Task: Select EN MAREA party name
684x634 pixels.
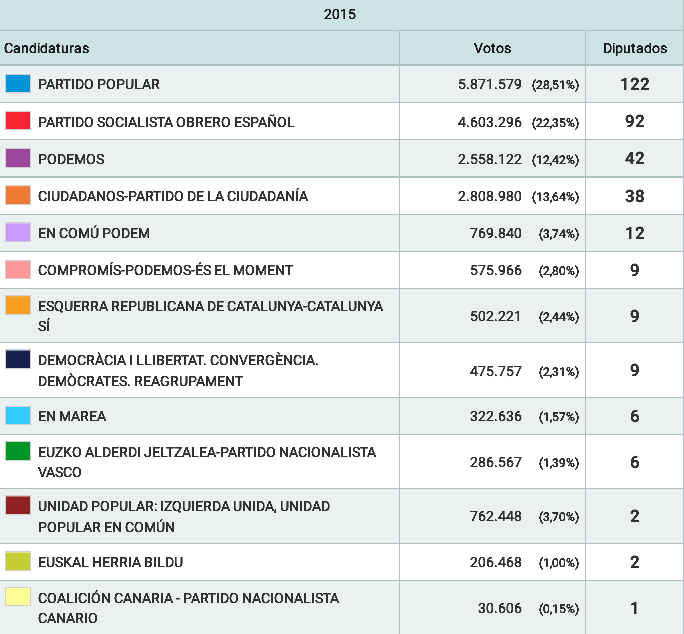Action: [72, 416]
